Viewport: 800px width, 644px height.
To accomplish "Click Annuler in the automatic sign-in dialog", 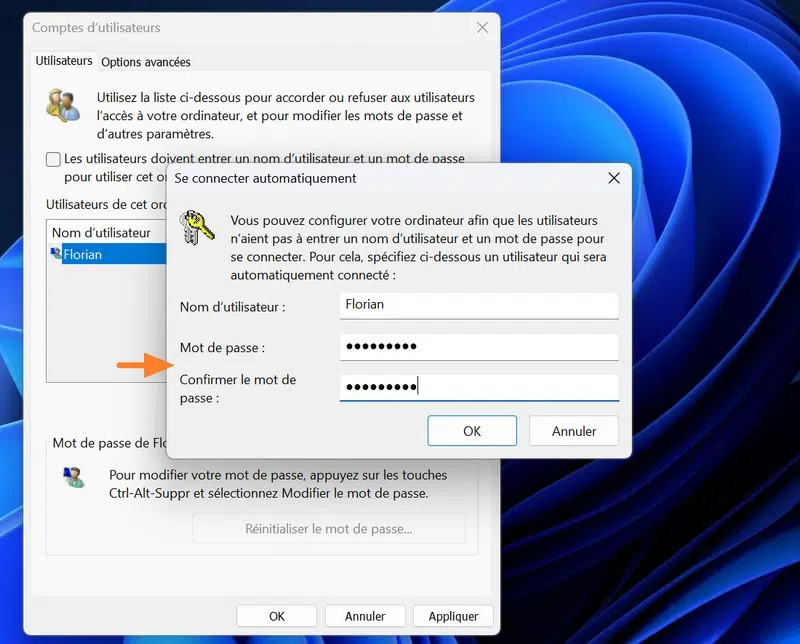I will point(573,431).
